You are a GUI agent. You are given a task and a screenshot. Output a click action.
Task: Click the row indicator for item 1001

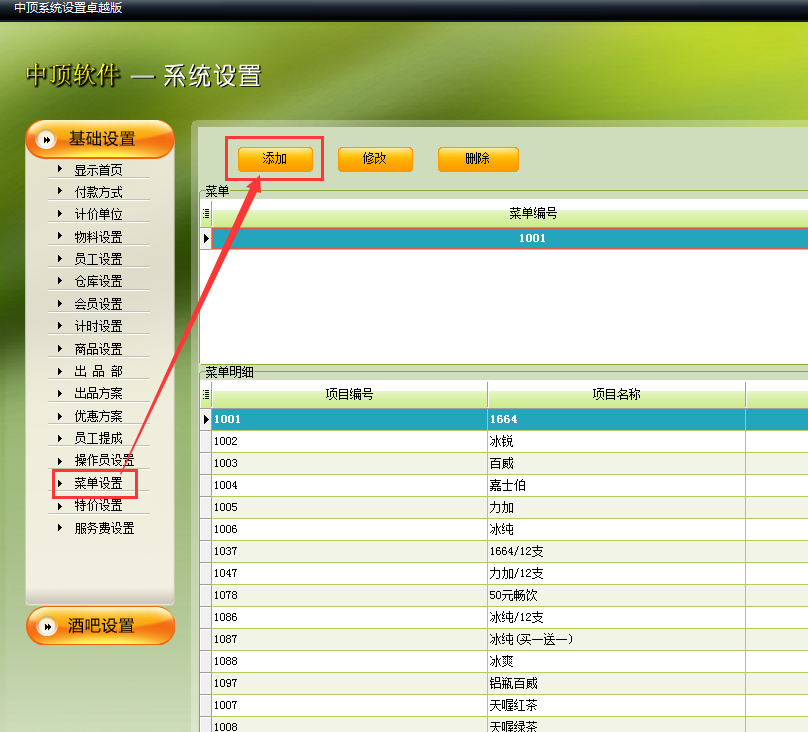206,419
